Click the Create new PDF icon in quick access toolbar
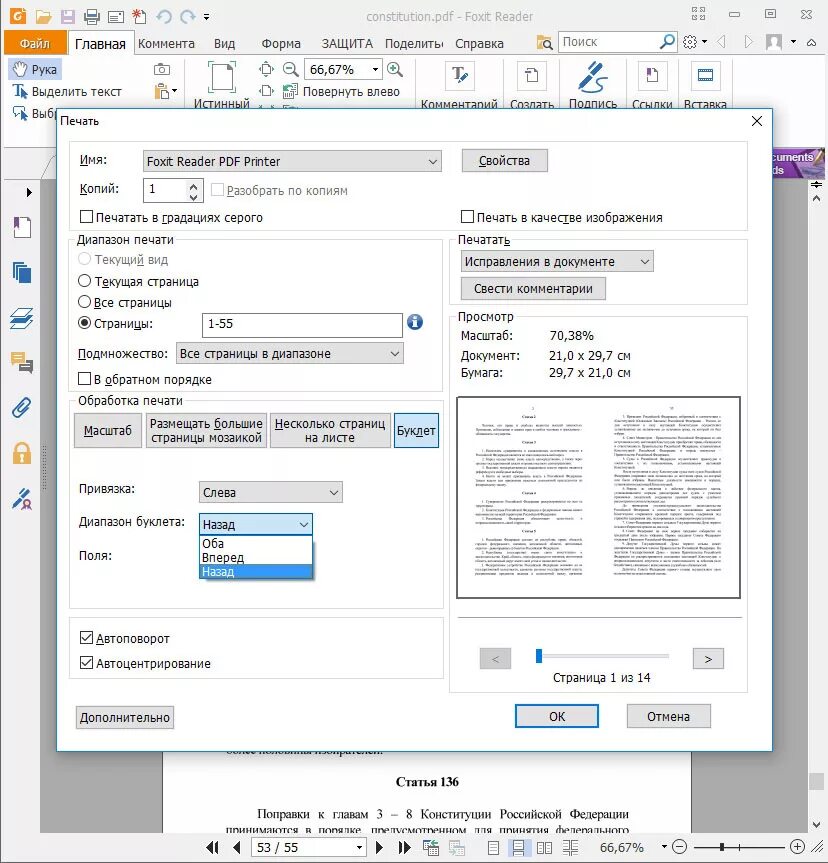 pos(139,17)
